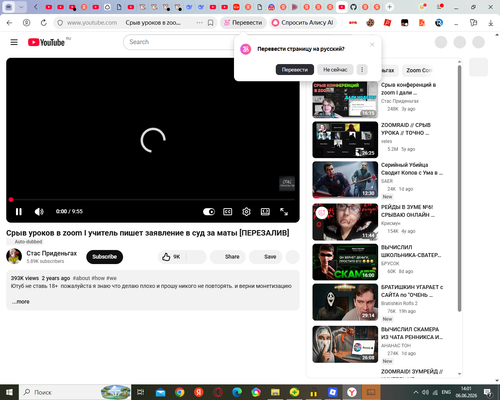Reload the page with refresh icon
Viewport: 500px width, 400px height.
point(44,23)
